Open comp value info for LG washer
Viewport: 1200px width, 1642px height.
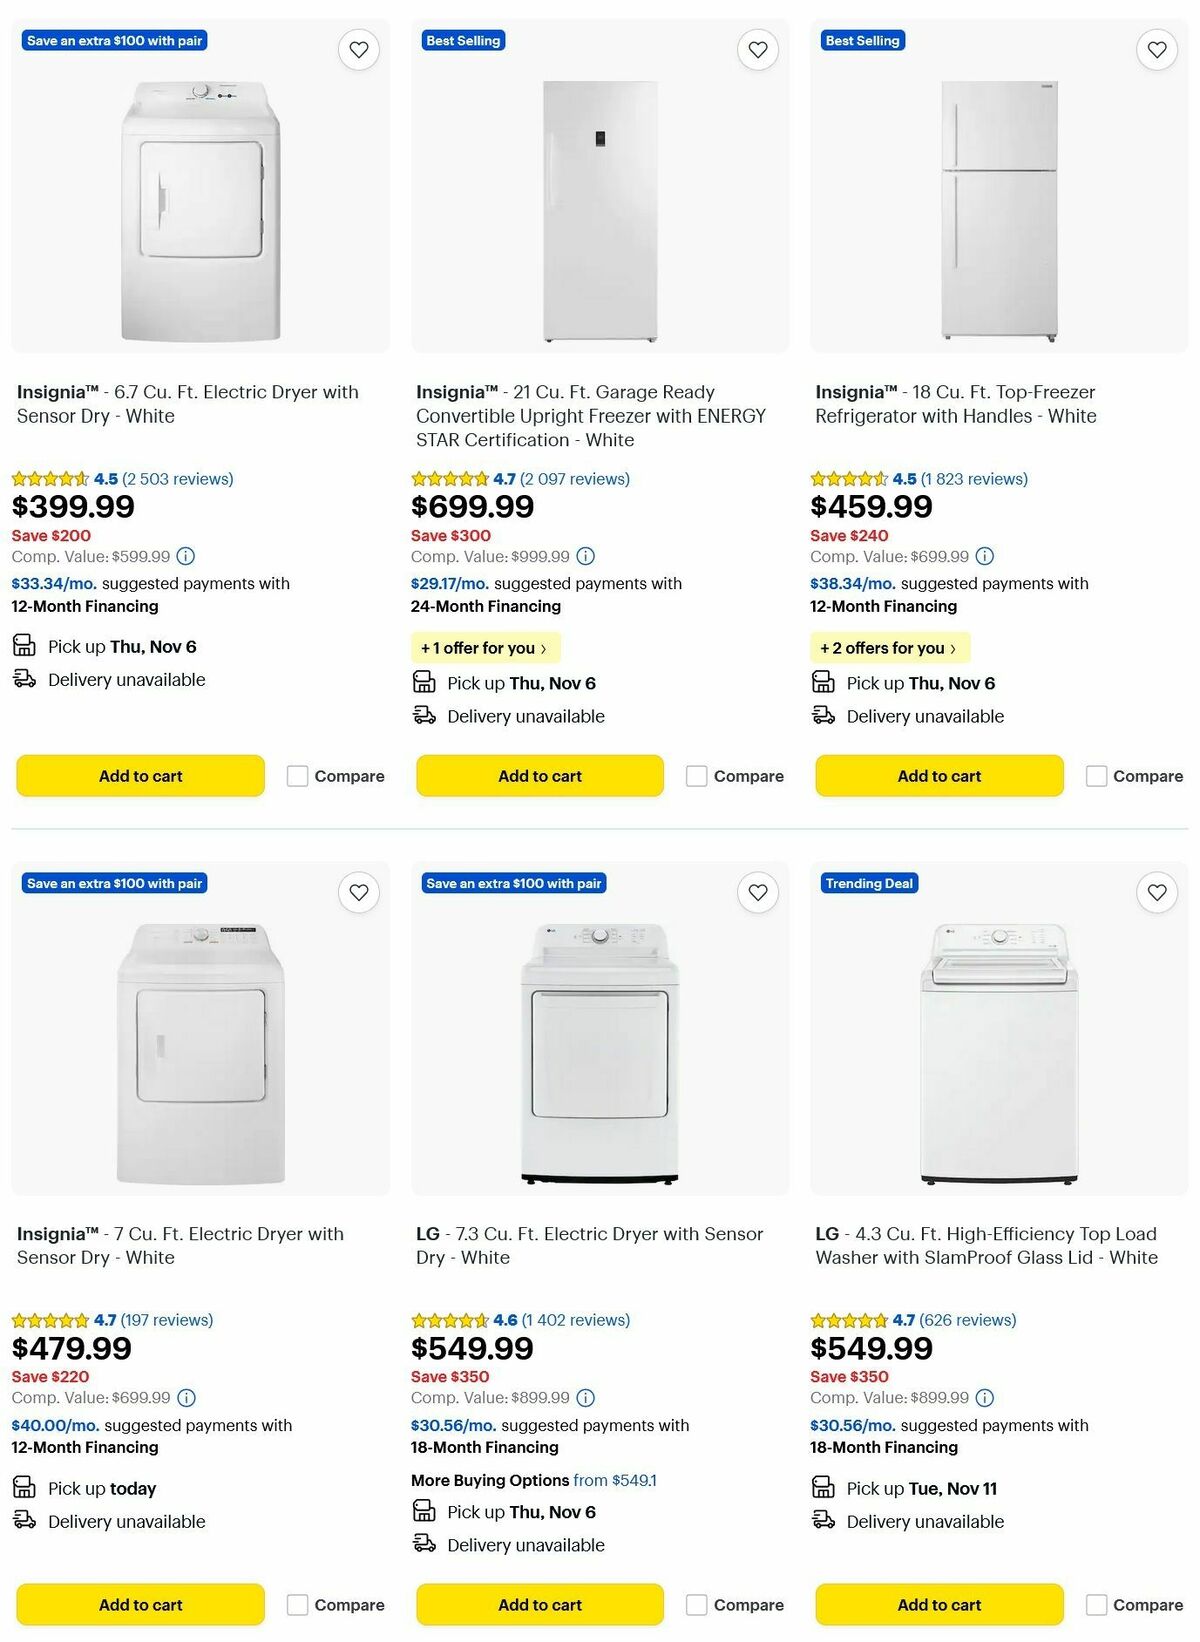coord(986,1397)
